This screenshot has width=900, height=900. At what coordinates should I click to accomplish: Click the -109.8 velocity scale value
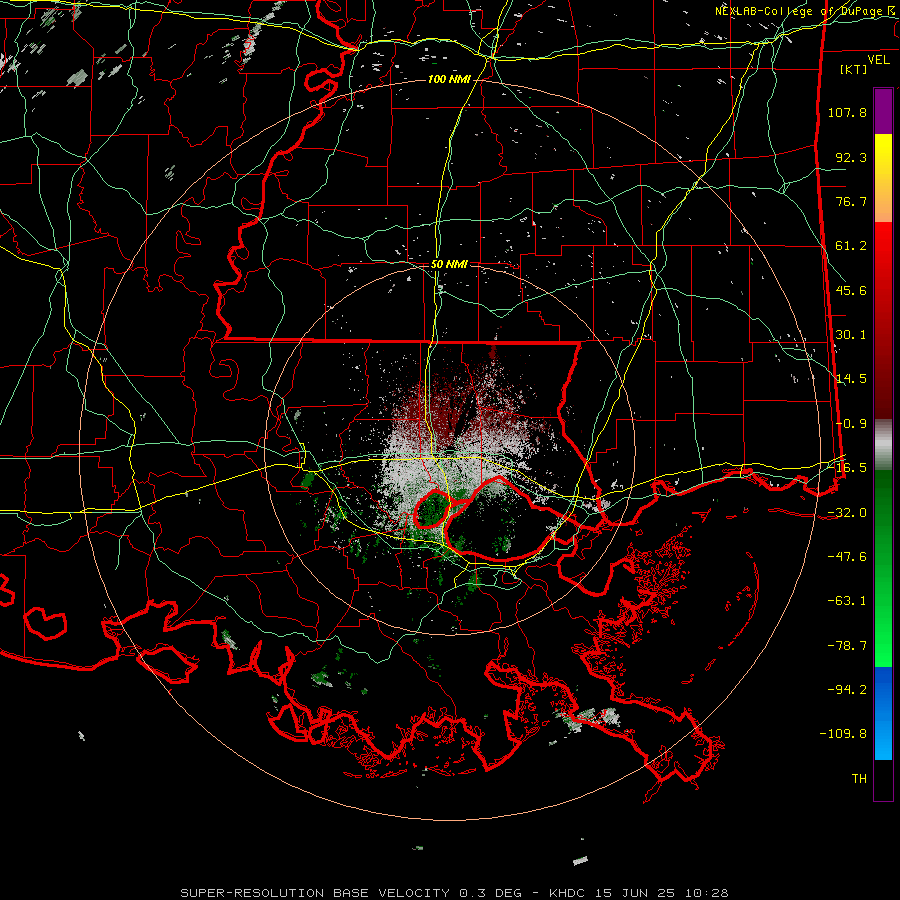click(x=844, y=734)
